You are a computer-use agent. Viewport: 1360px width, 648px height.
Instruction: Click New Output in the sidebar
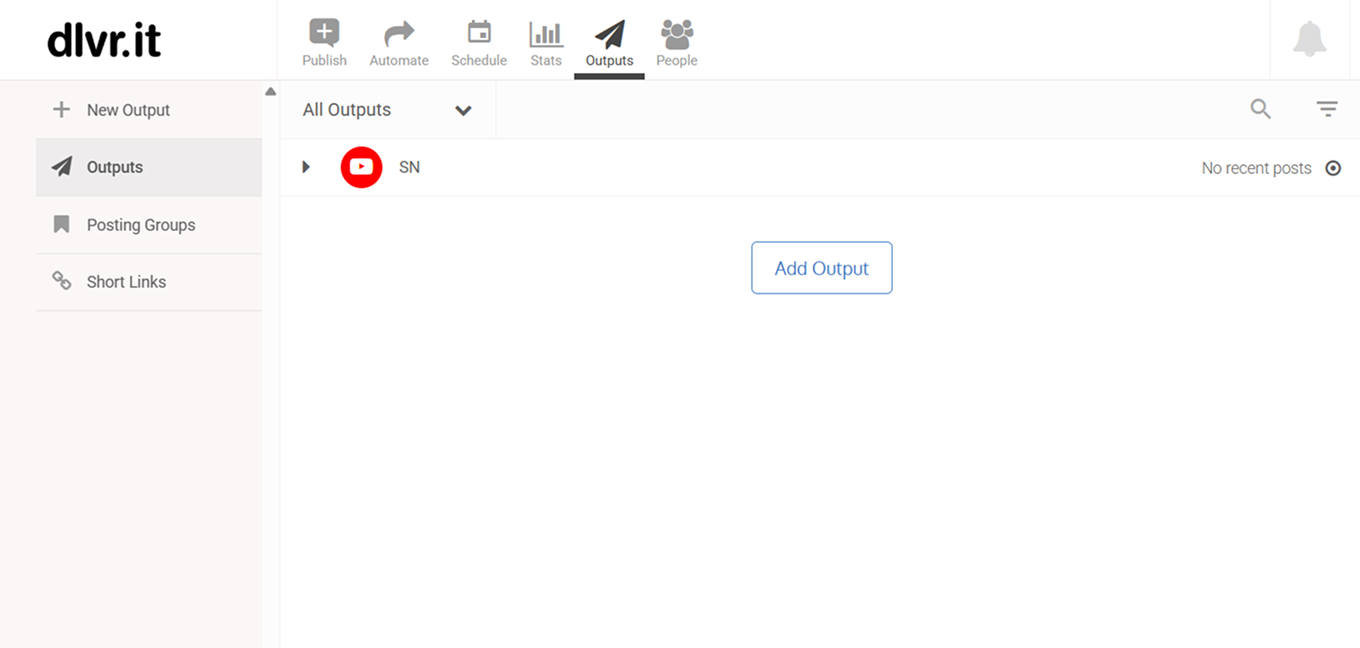click(x=128, y=110)
